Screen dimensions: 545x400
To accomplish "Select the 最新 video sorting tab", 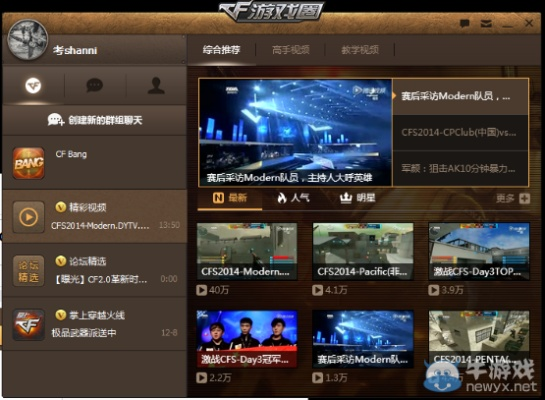I will pyautogui.click(x=230, y=198).
